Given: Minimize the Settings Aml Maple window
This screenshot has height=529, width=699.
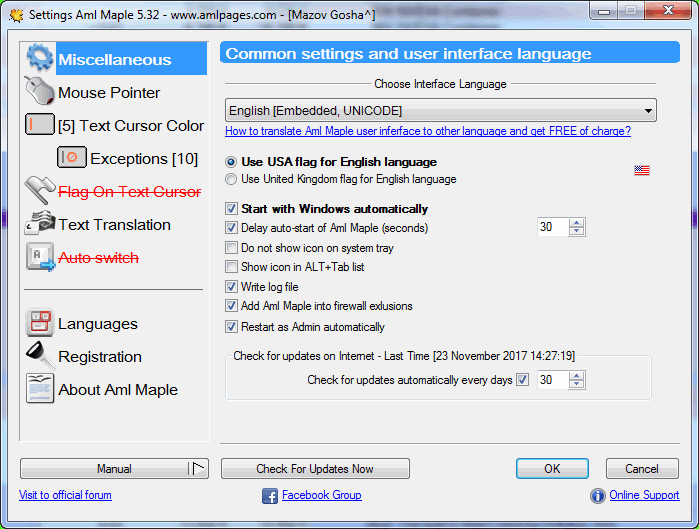Looking at the screenshot, I should 604,12.
